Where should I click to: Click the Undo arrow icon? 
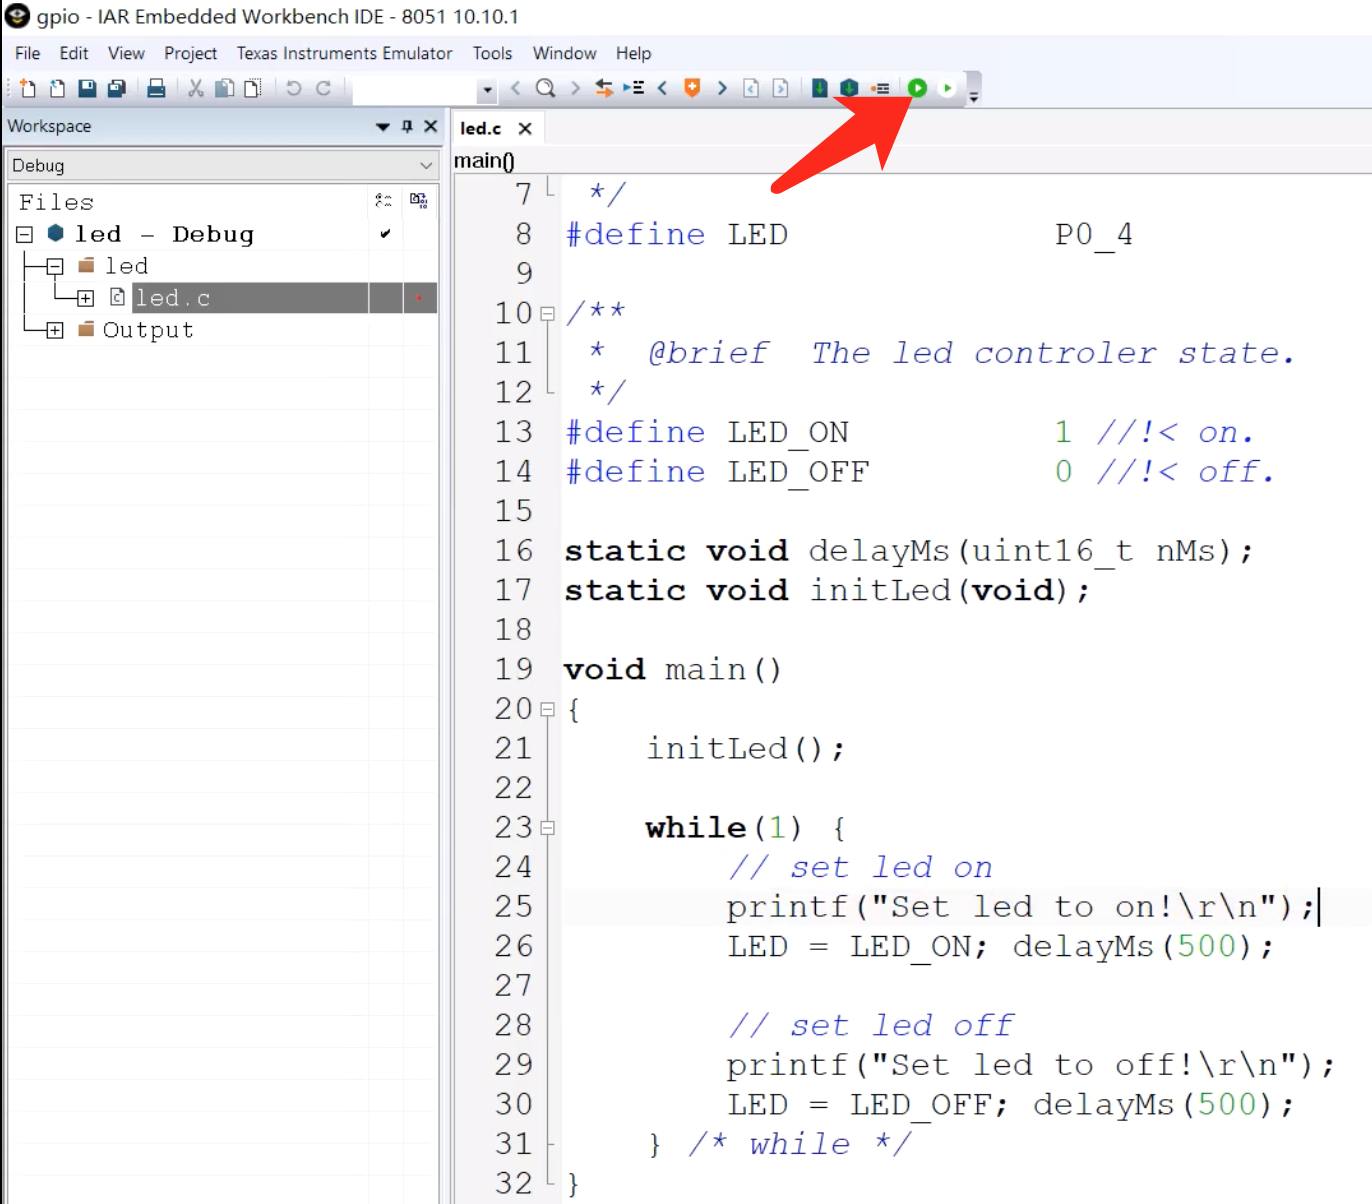pyautogui.click(x=293, y=88)
